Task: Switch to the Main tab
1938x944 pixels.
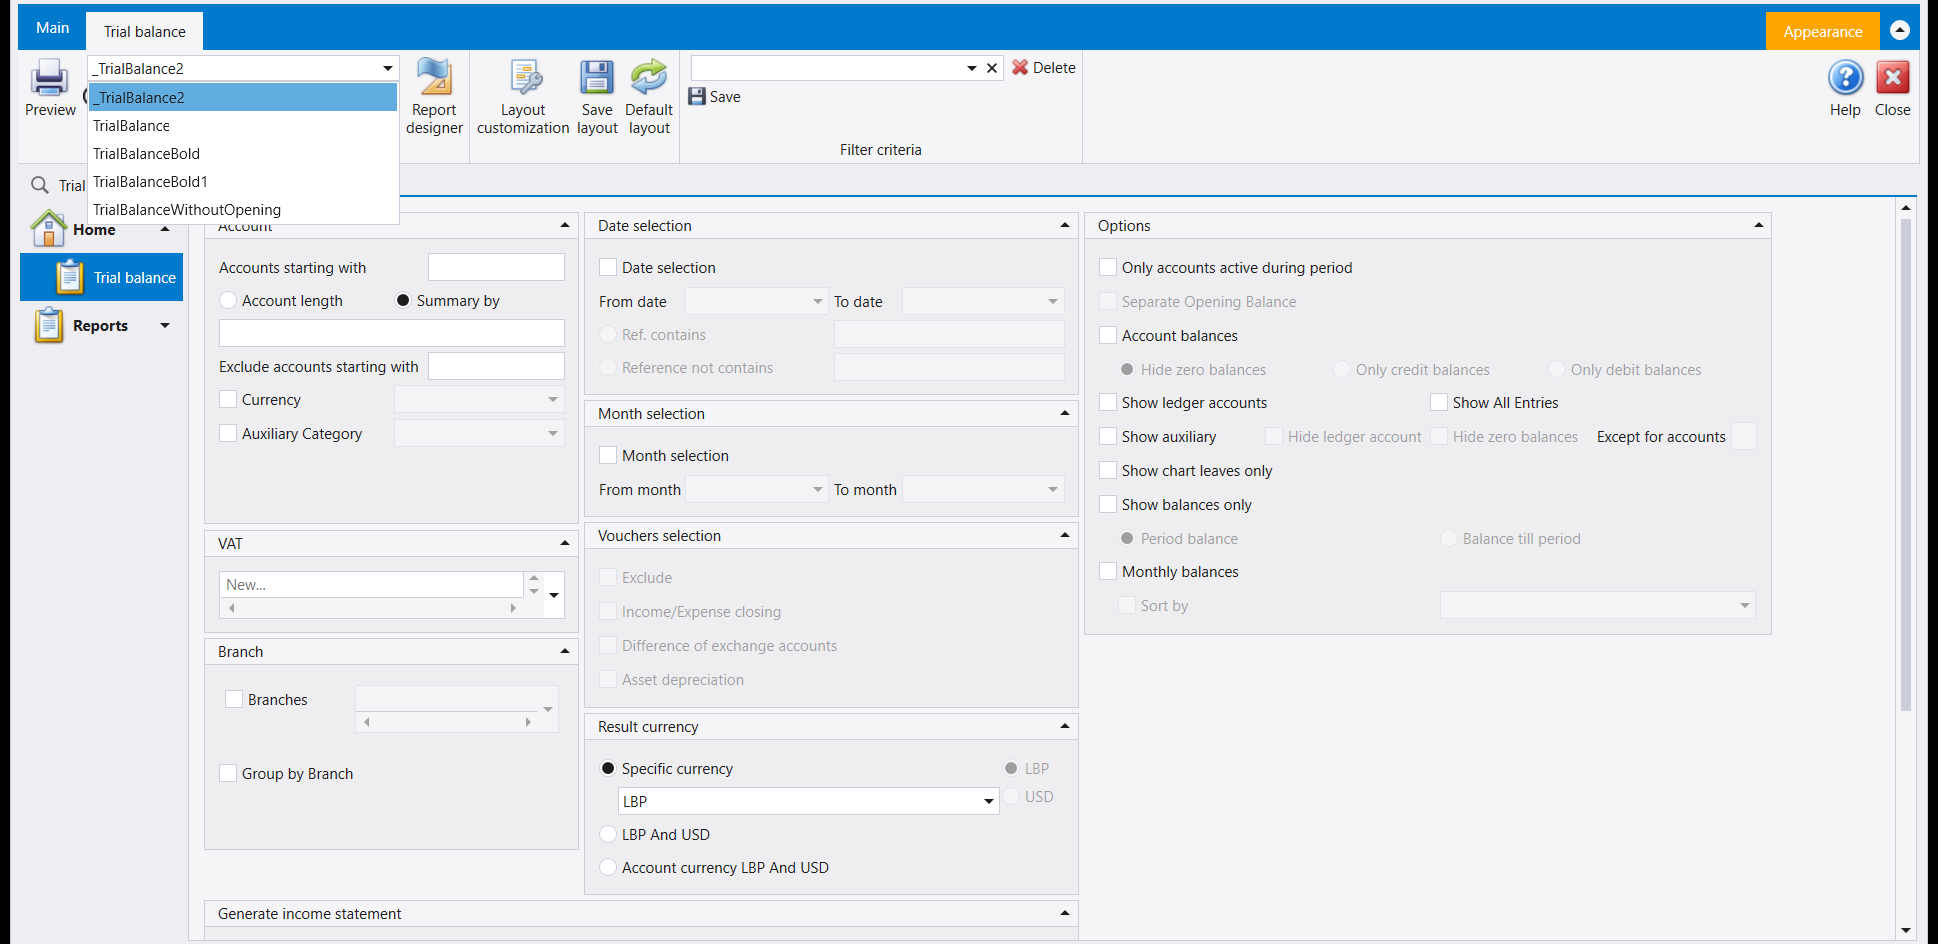Action: point(52,28)
